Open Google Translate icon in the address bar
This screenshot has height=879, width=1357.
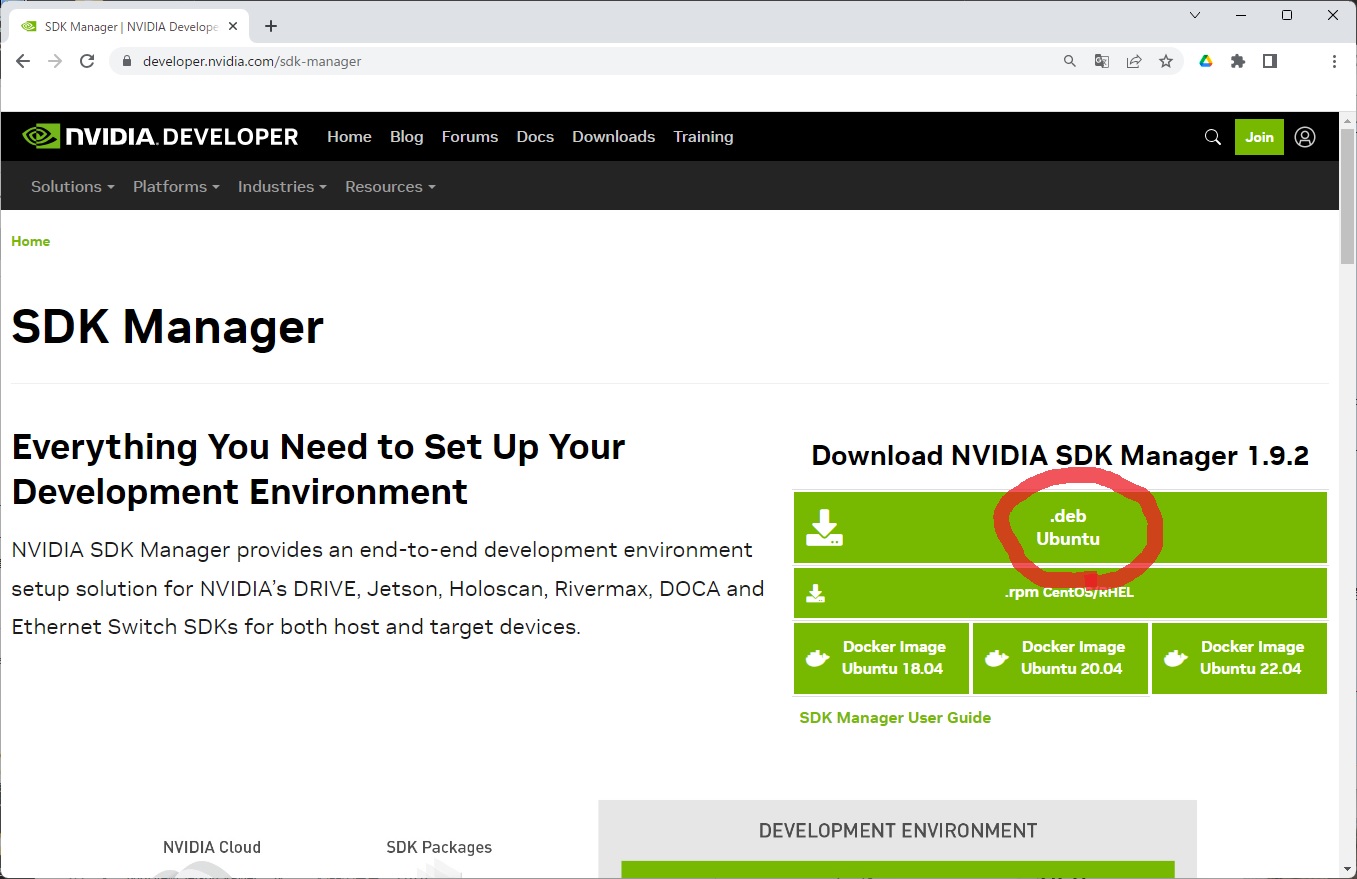click(1101, 61)
